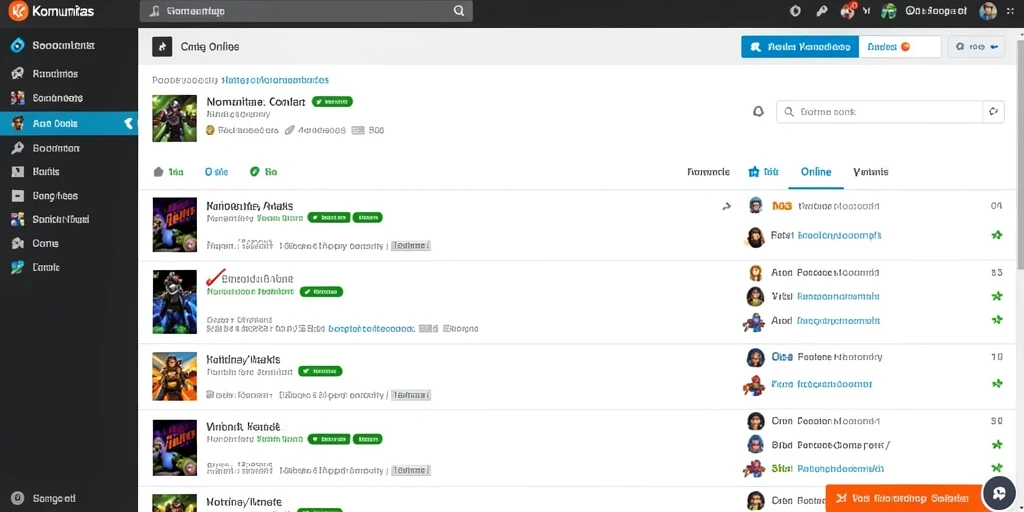Click the bell icon left of the content search box
This screenshot has height=512, width=1024.
(758, 112)
